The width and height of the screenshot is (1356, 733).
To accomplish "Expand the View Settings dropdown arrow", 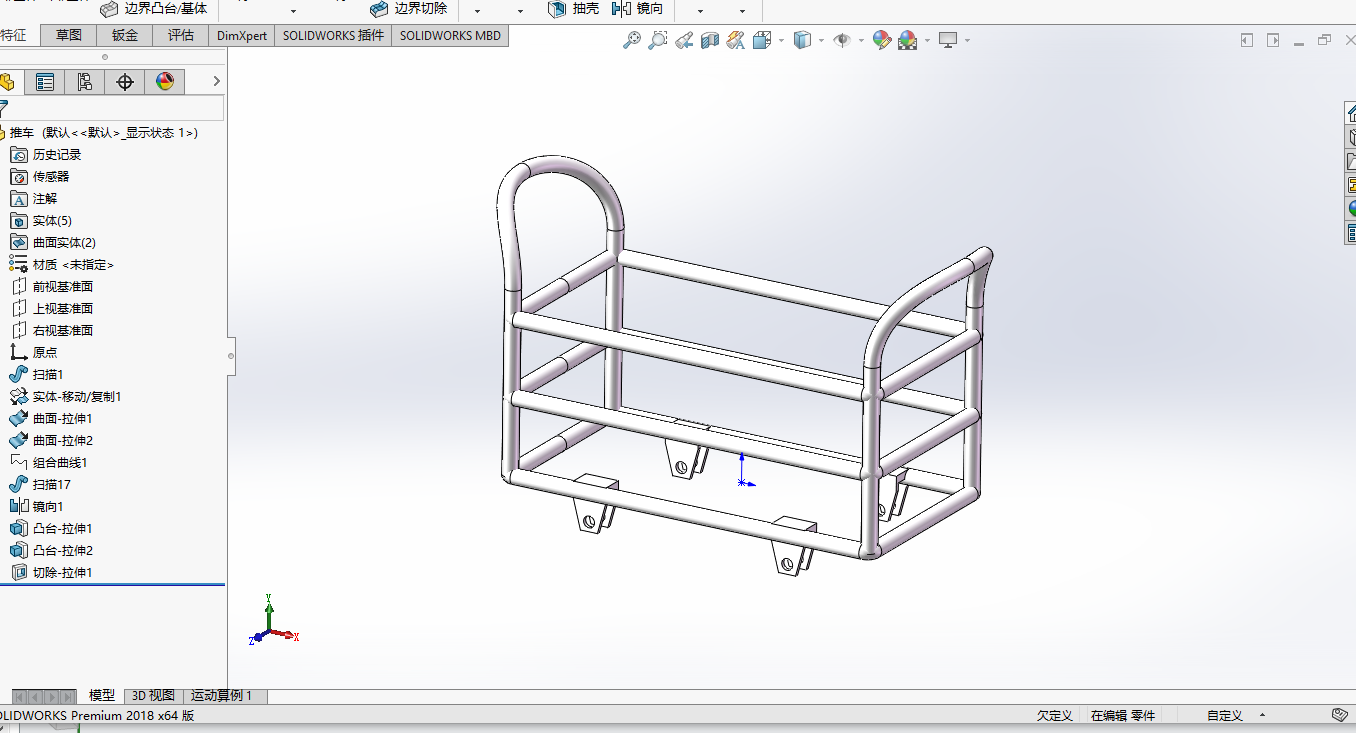I will [x=967, y=41].
